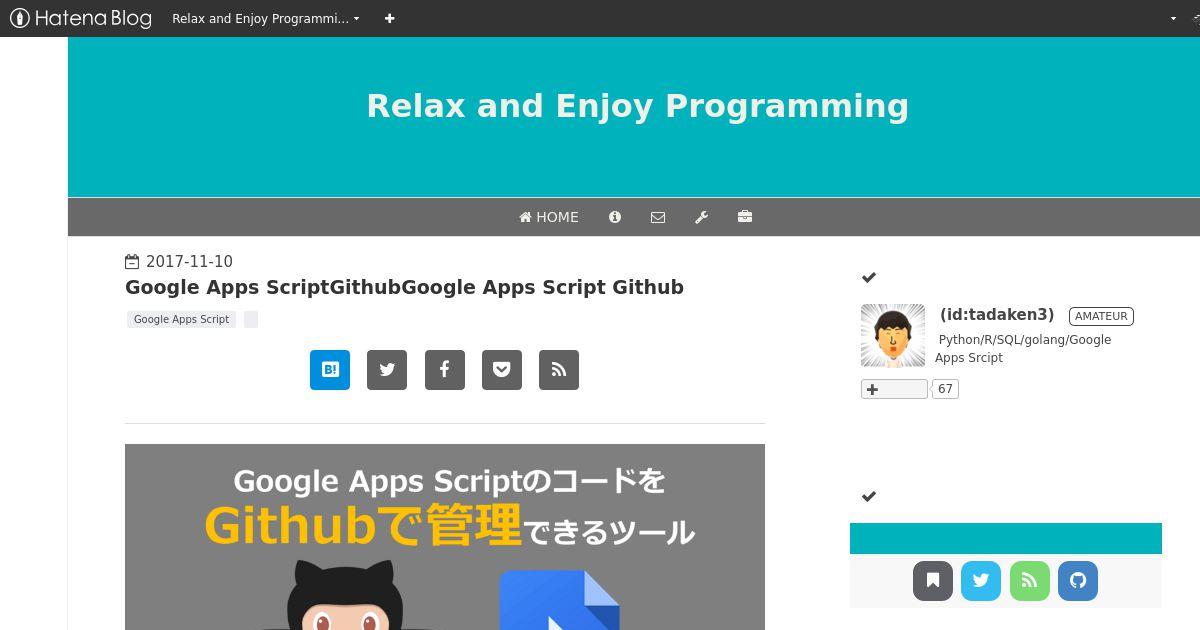Click the calendar icon beside the date
This screenshot has width=1200, height=630.
[x=132, y=262]
